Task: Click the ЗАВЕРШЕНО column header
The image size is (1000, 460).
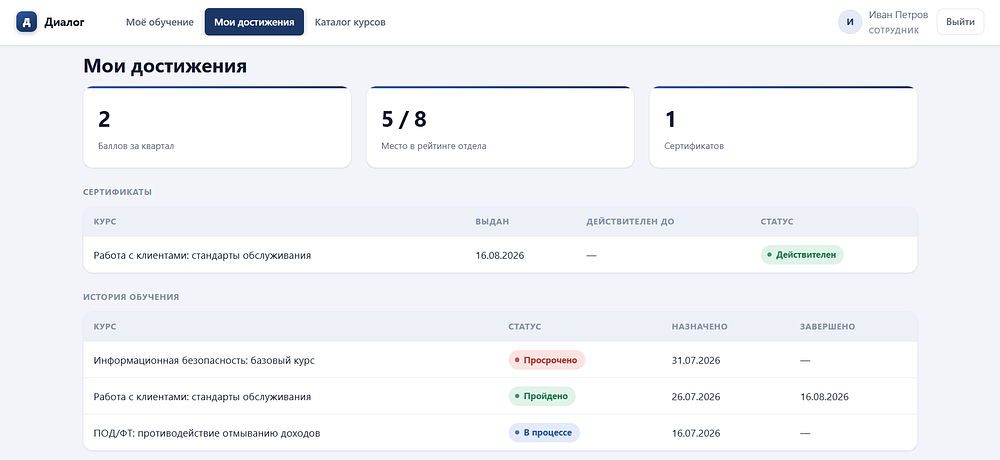Action: (x=827, y=327)
